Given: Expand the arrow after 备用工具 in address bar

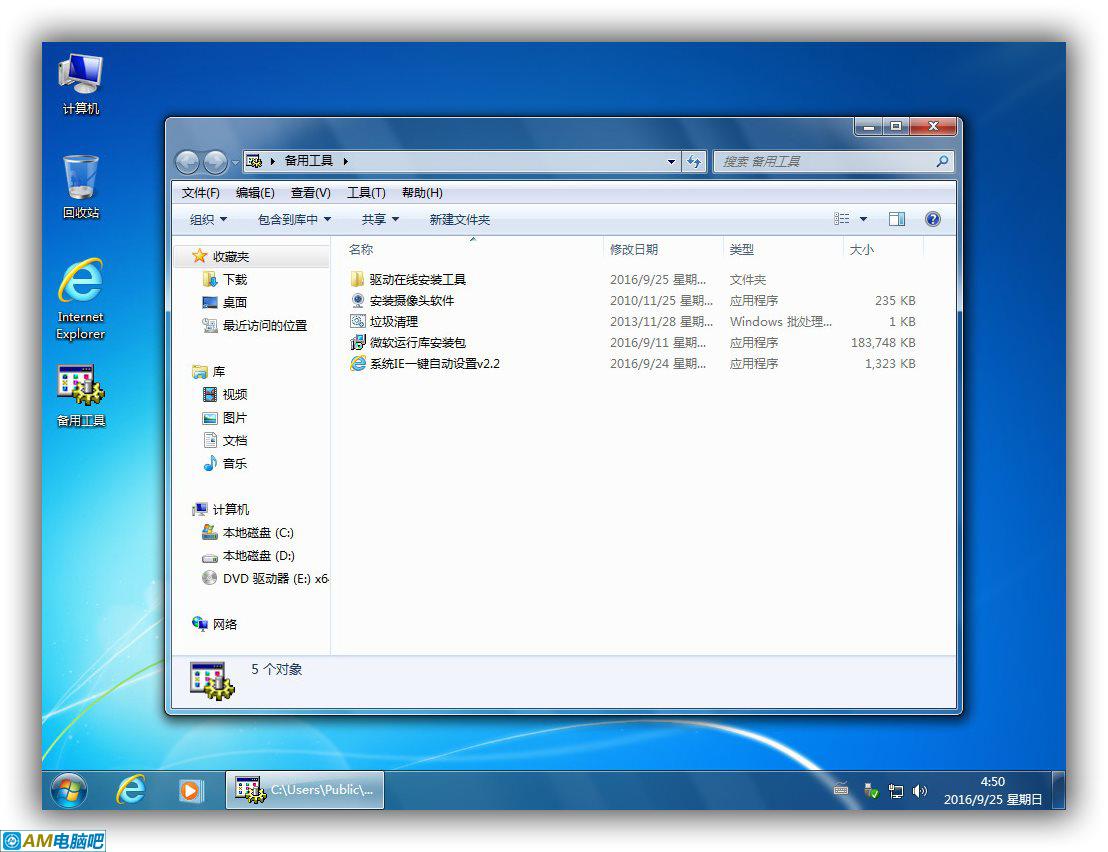Looking at the screenshot, I should [x=346, y=161].
